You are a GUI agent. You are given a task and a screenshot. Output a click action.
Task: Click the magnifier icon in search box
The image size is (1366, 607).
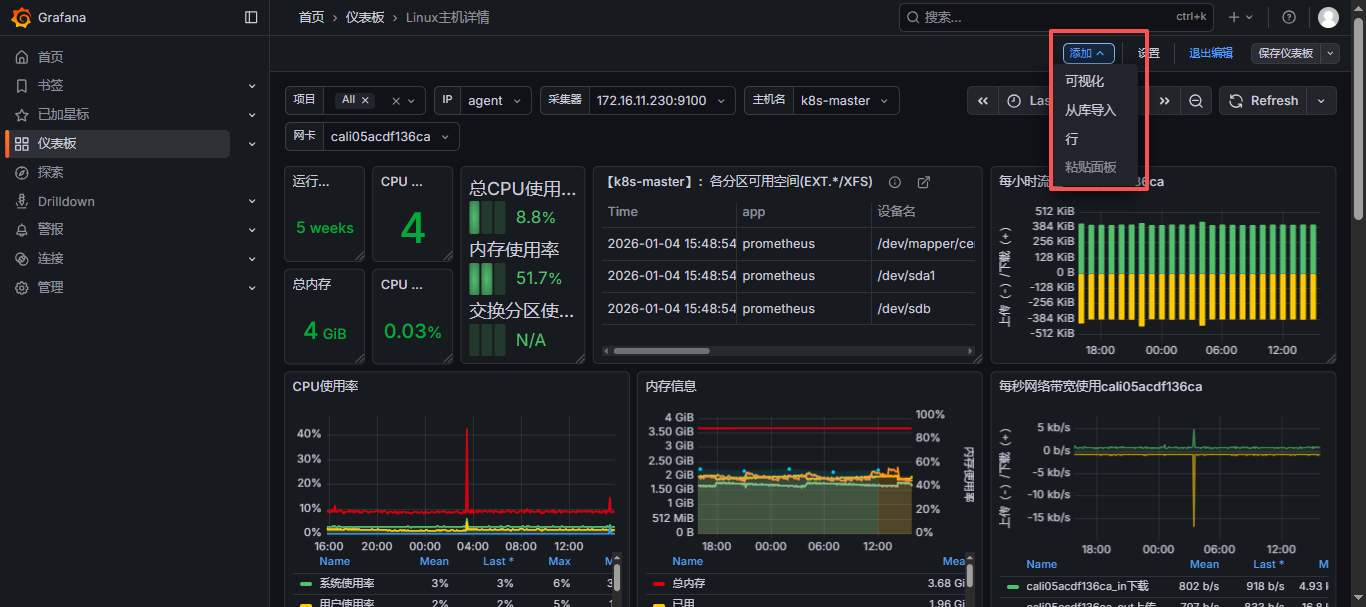[912, 17]
